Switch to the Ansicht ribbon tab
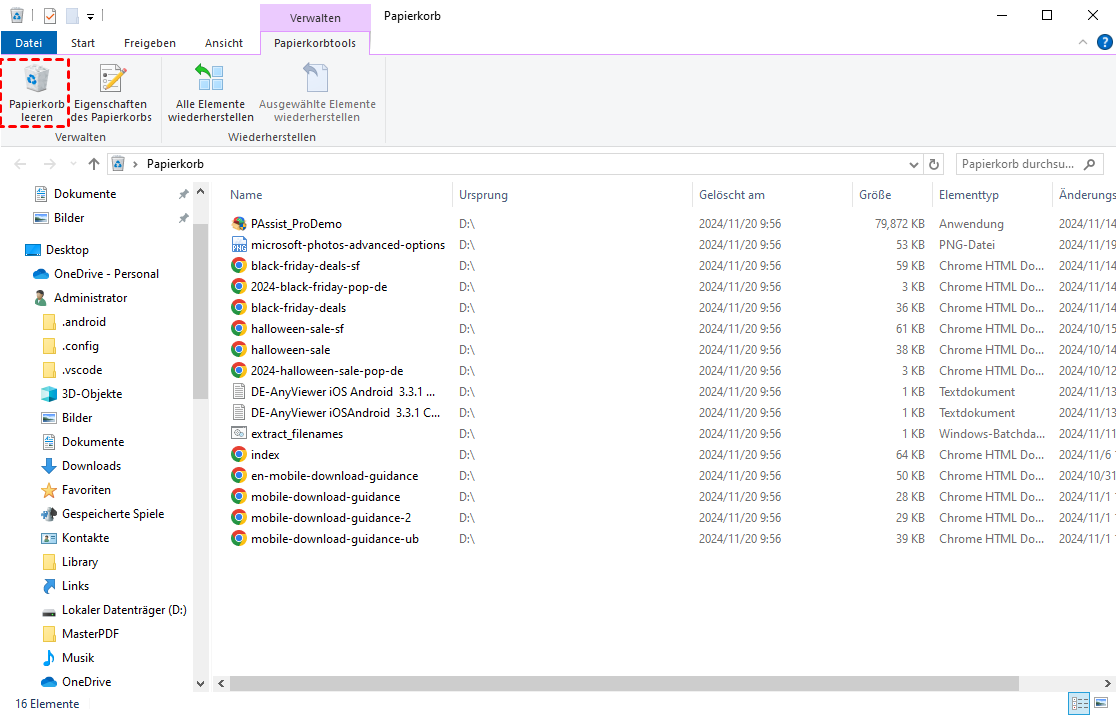The width and height of the screenshot is (1117, 716). pos(224,43)
